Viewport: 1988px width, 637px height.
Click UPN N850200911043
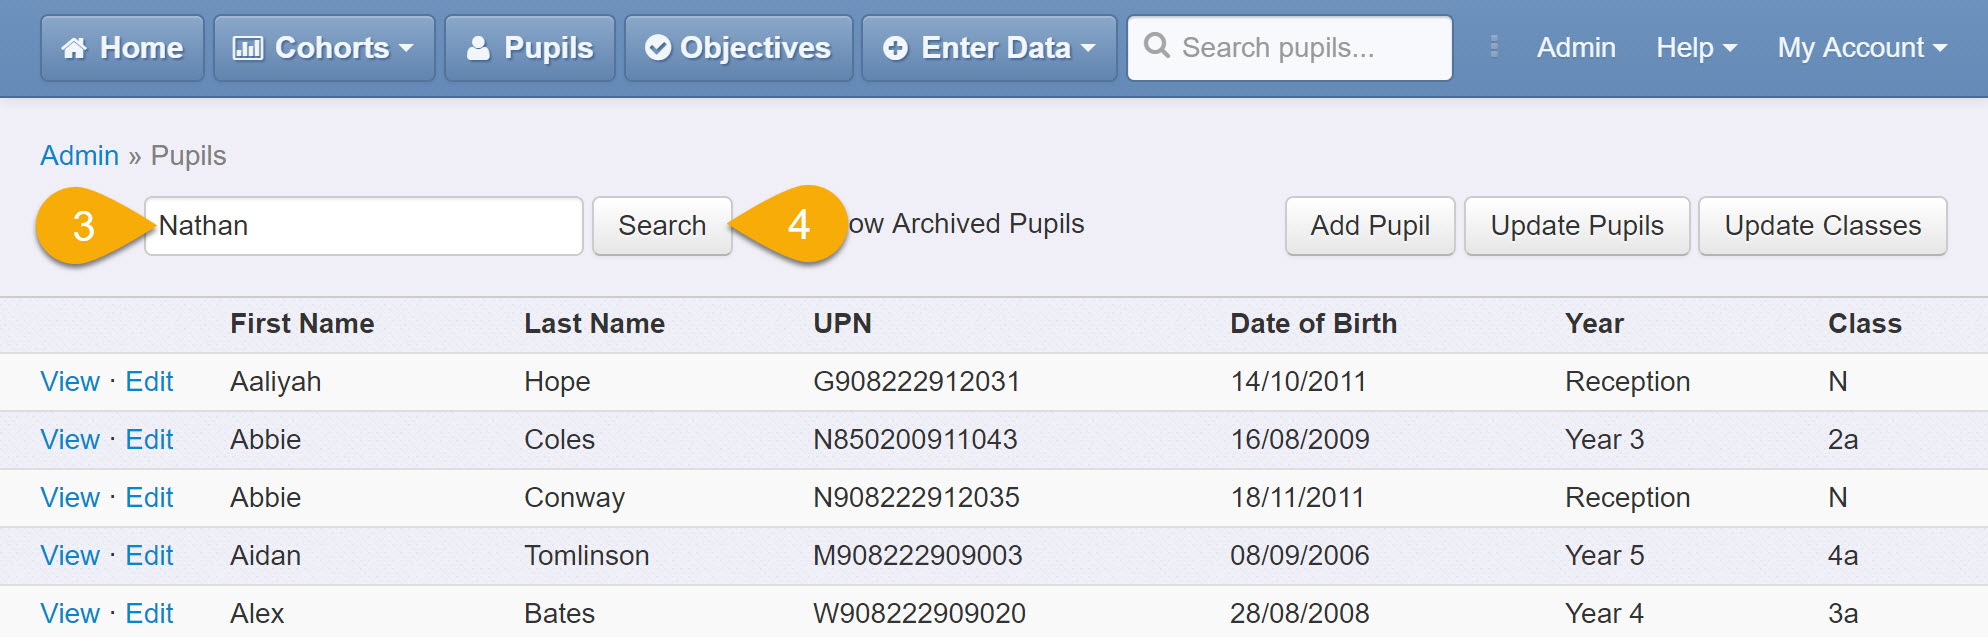coord(916,440)
